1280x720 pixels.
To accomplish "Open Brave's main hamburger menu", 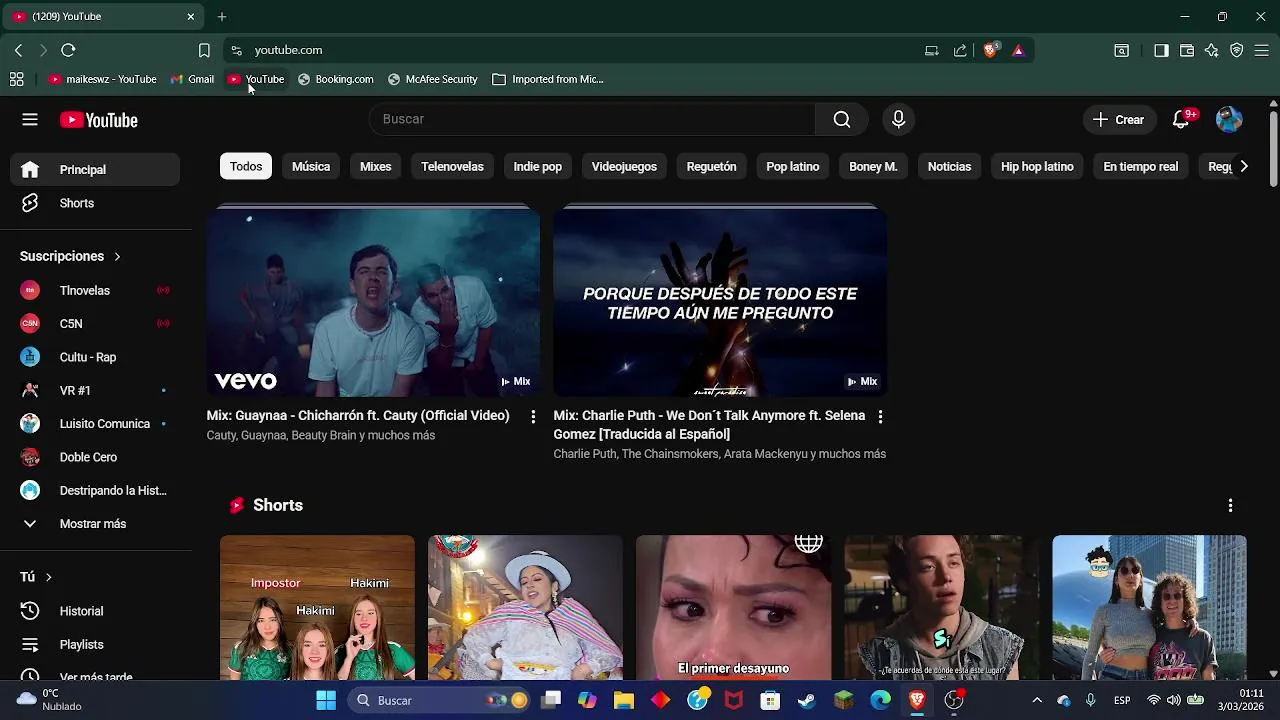I will click(x=1262, y=50).
